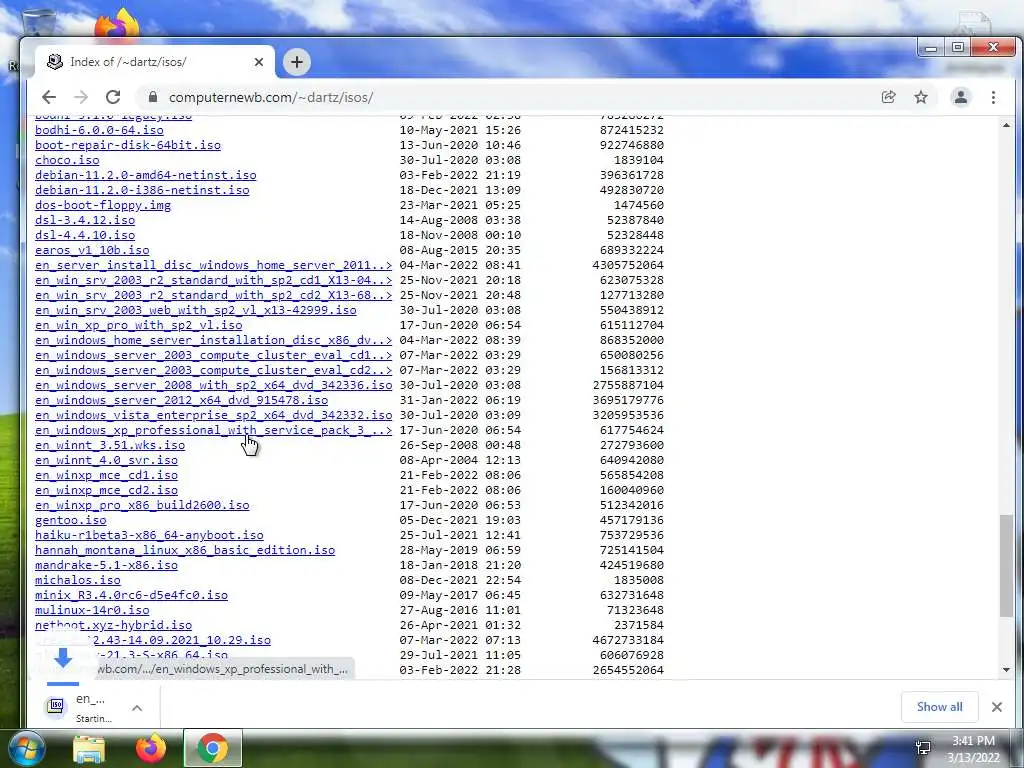1024x768 pixels.
Task: Open Chrome three-dot menu
Action: click(x=993, y=97)
